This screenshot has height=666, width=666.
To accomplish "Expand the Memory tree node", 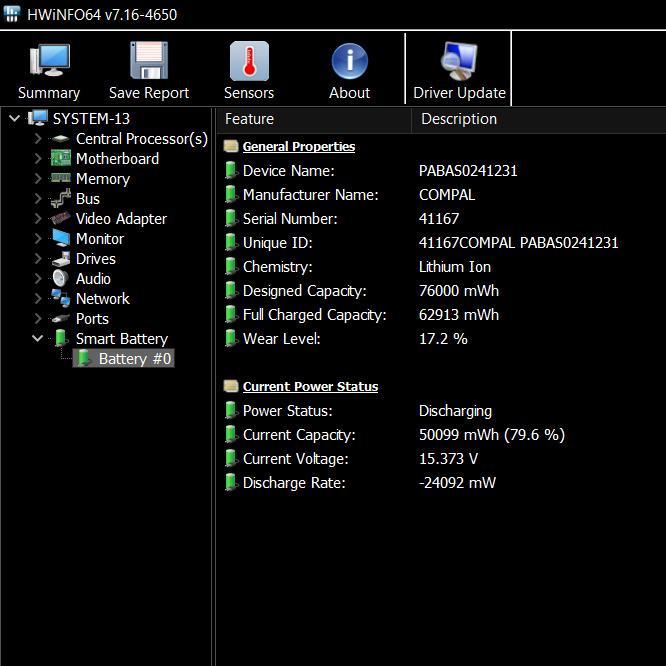I will click(38, 179).
